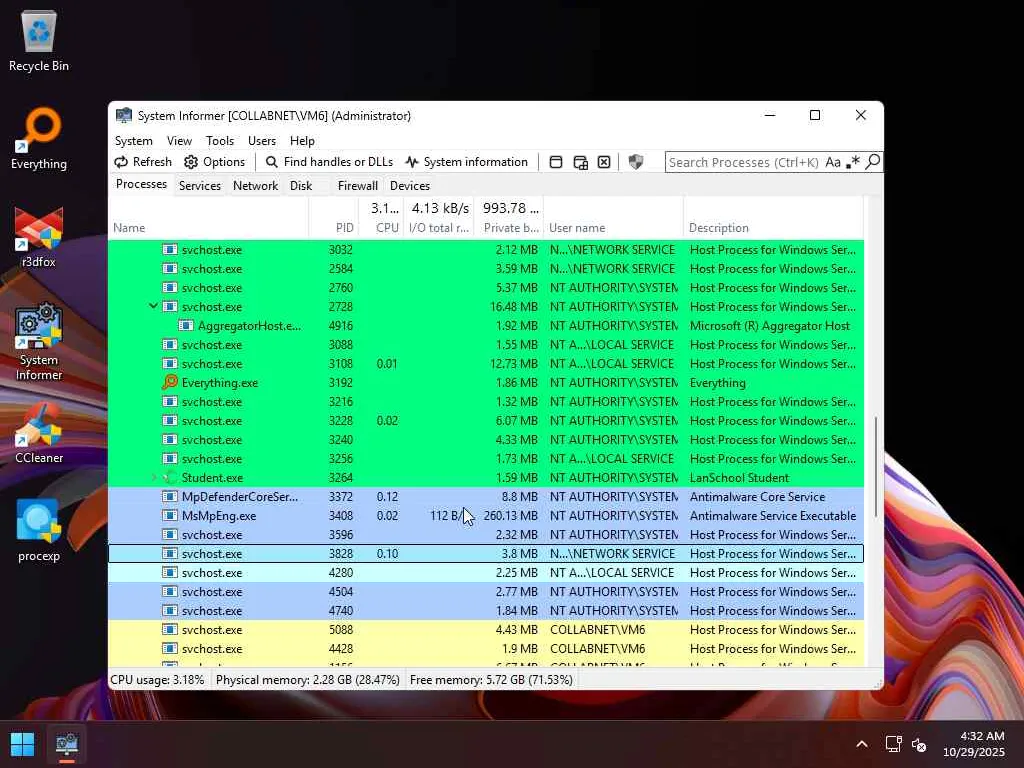Click the MpDefenderCoreService process icon
This screenshot has height=768, width=1024.
[x=170, y=496]
